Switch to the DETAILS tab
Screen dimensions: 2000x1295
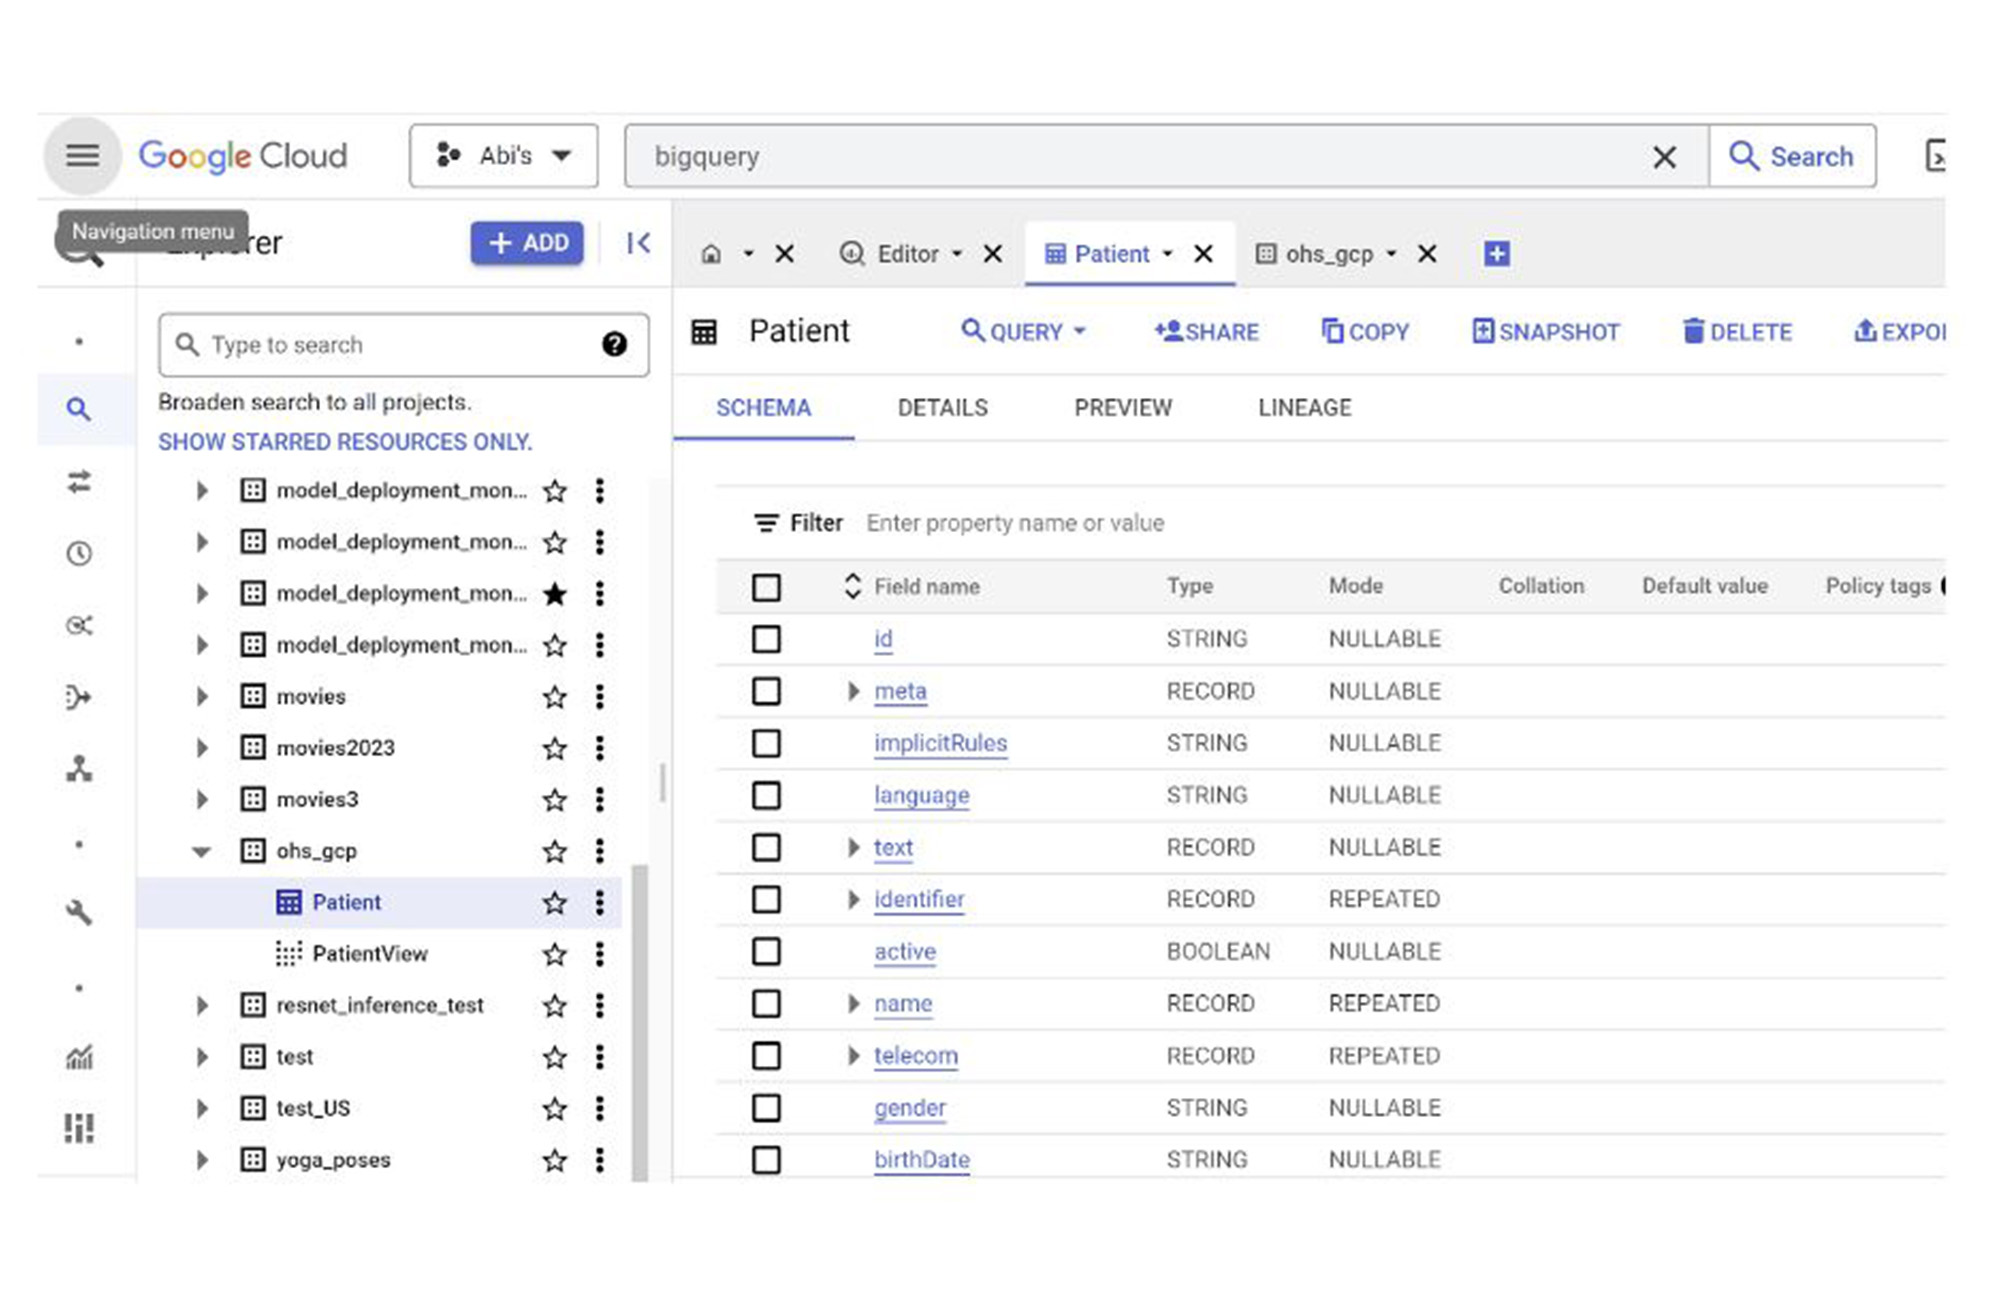tap(942, 408)
